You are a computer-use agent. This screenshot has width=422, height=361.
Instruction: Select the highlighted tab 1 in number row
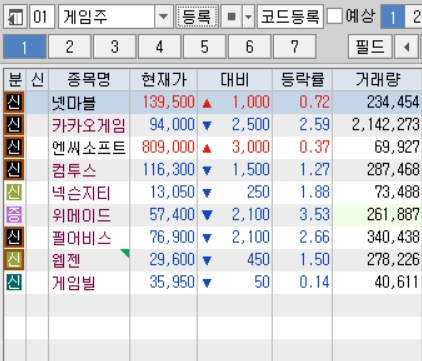point(25,47)
